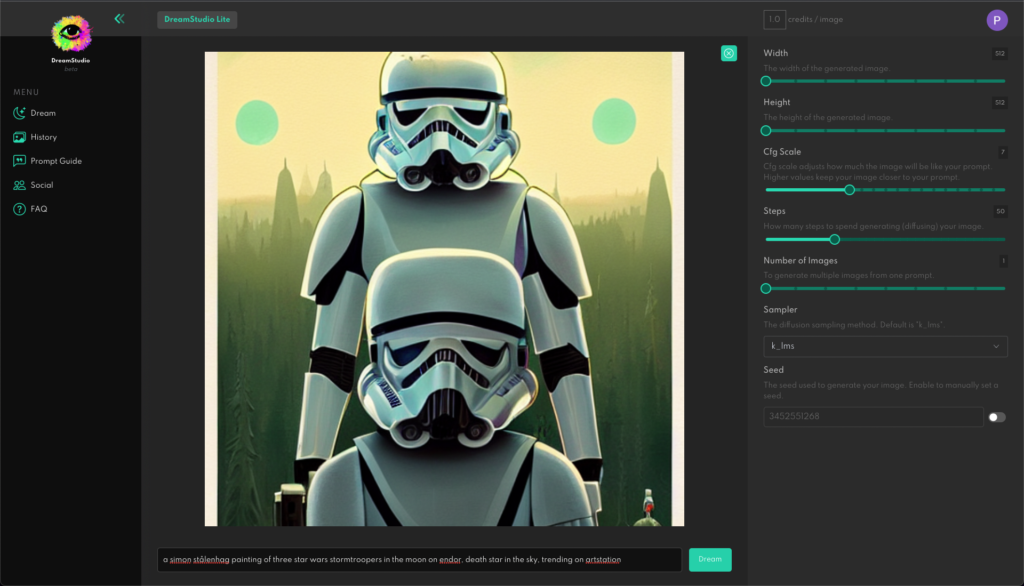Screen dimensions: 1024x586
Task: Click the Height slider handle
Action: 766,131
